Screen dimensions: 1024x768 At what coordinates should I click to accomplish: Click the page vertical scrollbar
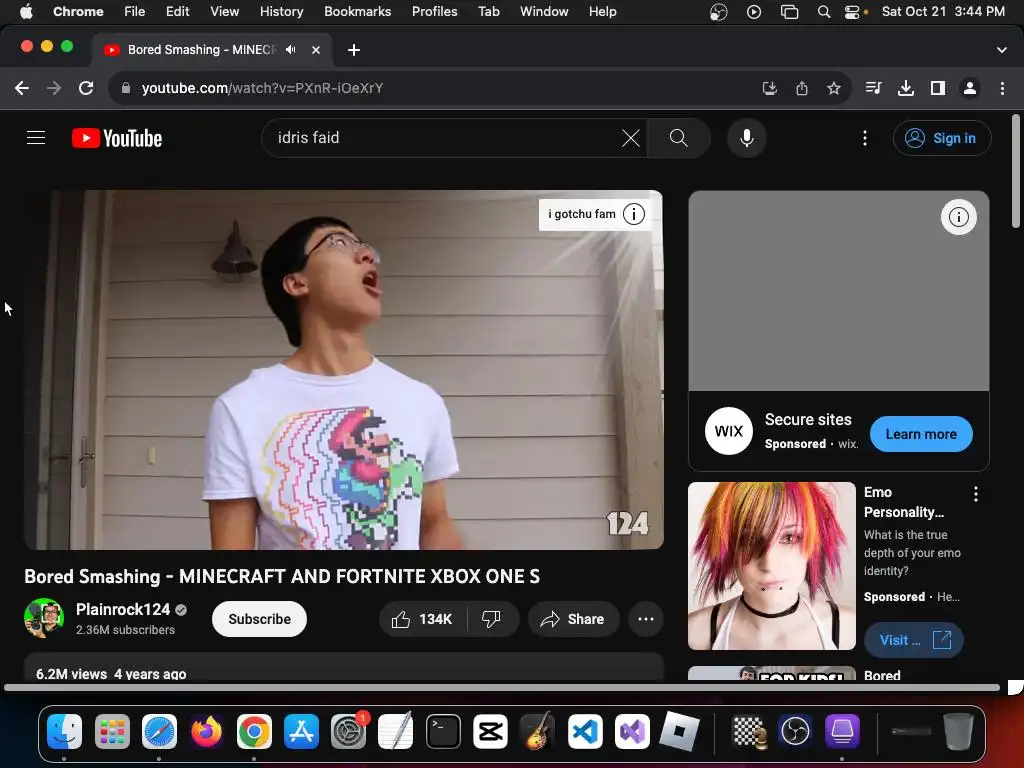1016,171
